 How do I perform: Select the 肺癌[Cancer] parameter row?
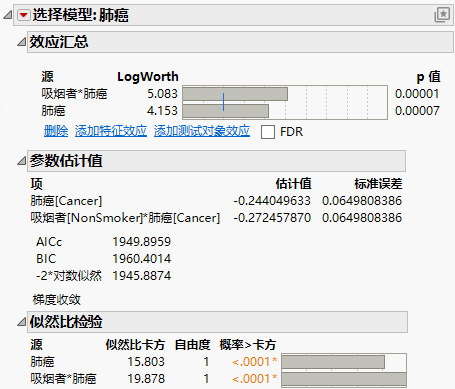point(216,201)
